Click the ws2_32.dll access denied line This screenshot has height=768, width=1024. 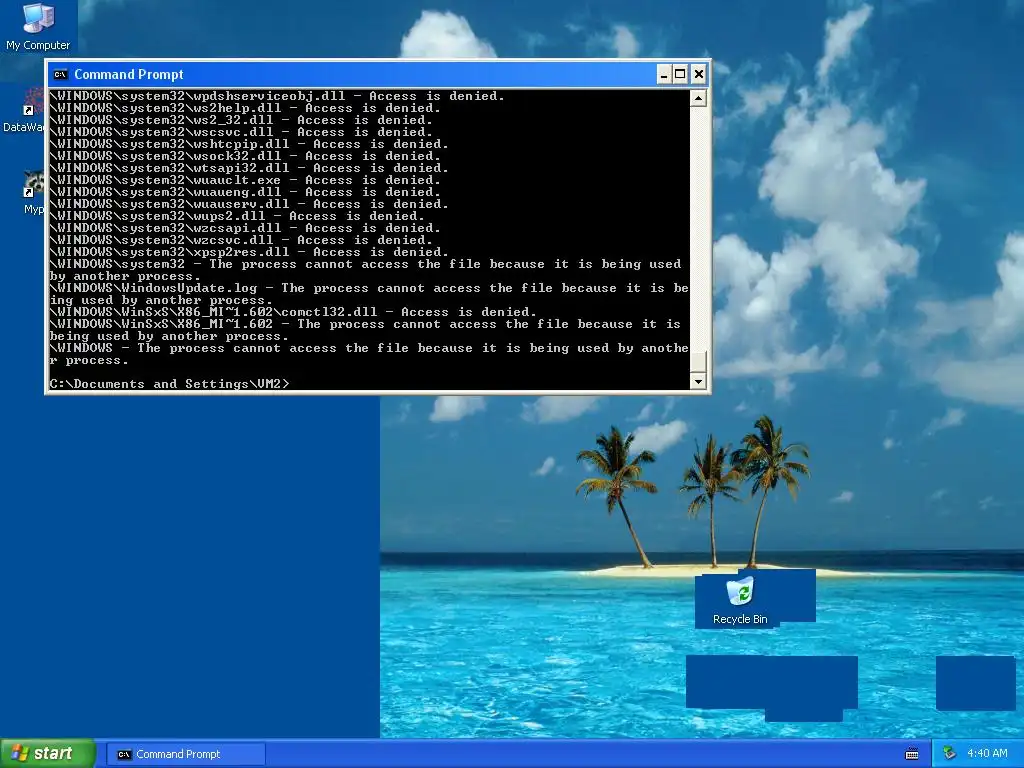coord(241,120)
